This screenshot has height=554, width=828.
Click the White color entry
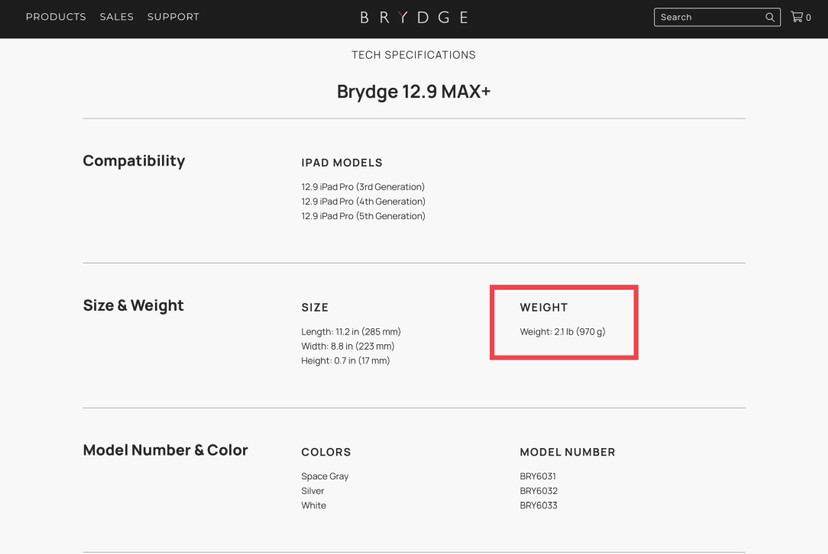[314, 506]
